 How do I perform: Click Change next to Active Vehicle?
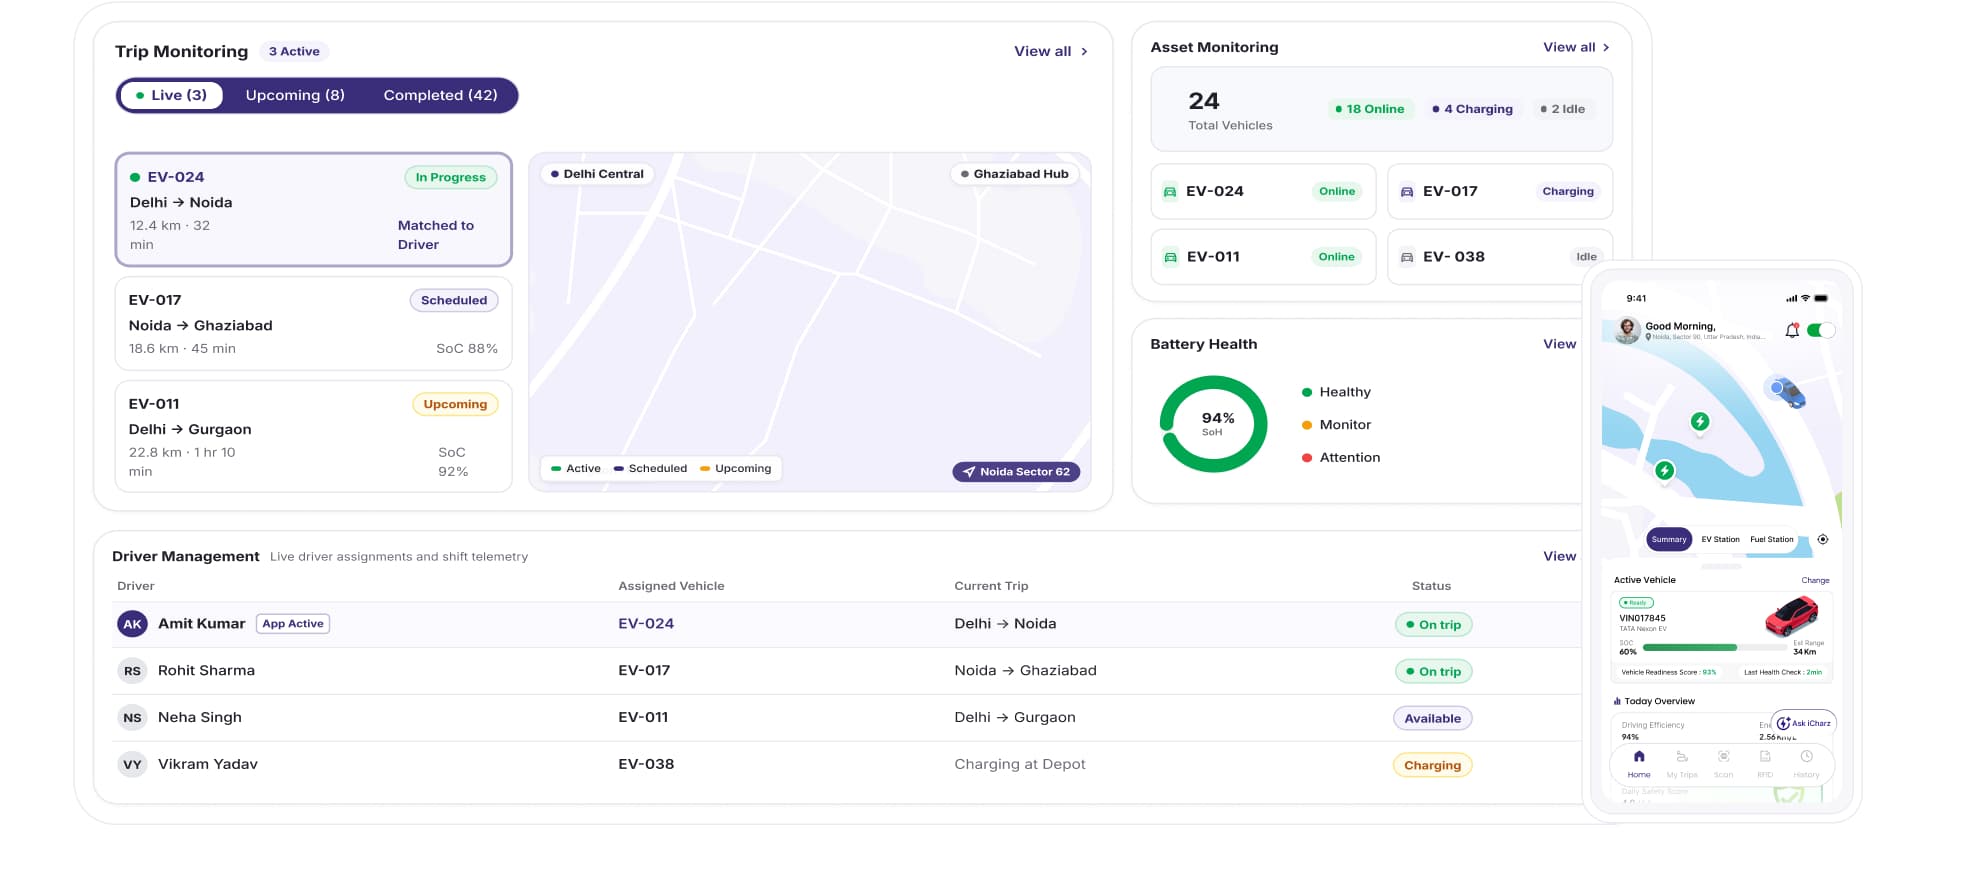[1815, 580]
